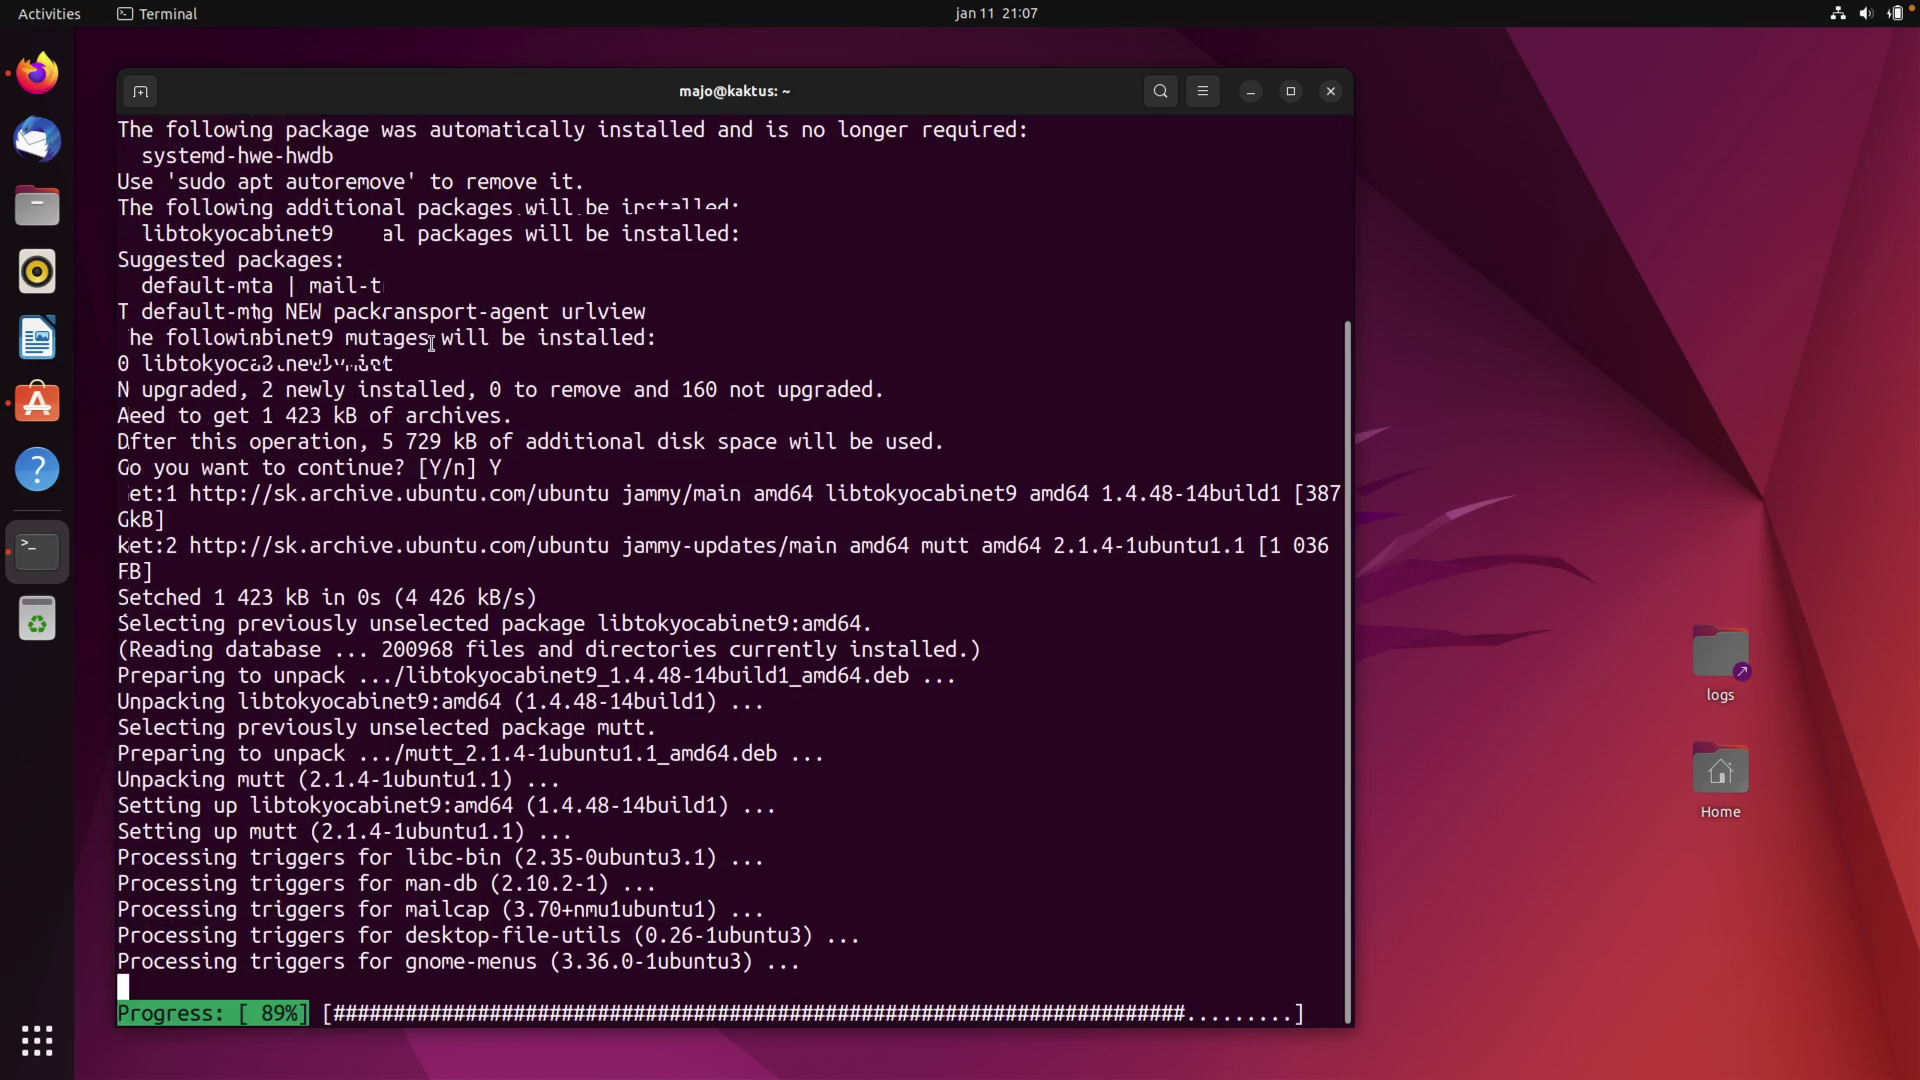Open the clock and calendar panel
The width and height of the screenshot is (1920, 1080).
[x=995, y=13]
